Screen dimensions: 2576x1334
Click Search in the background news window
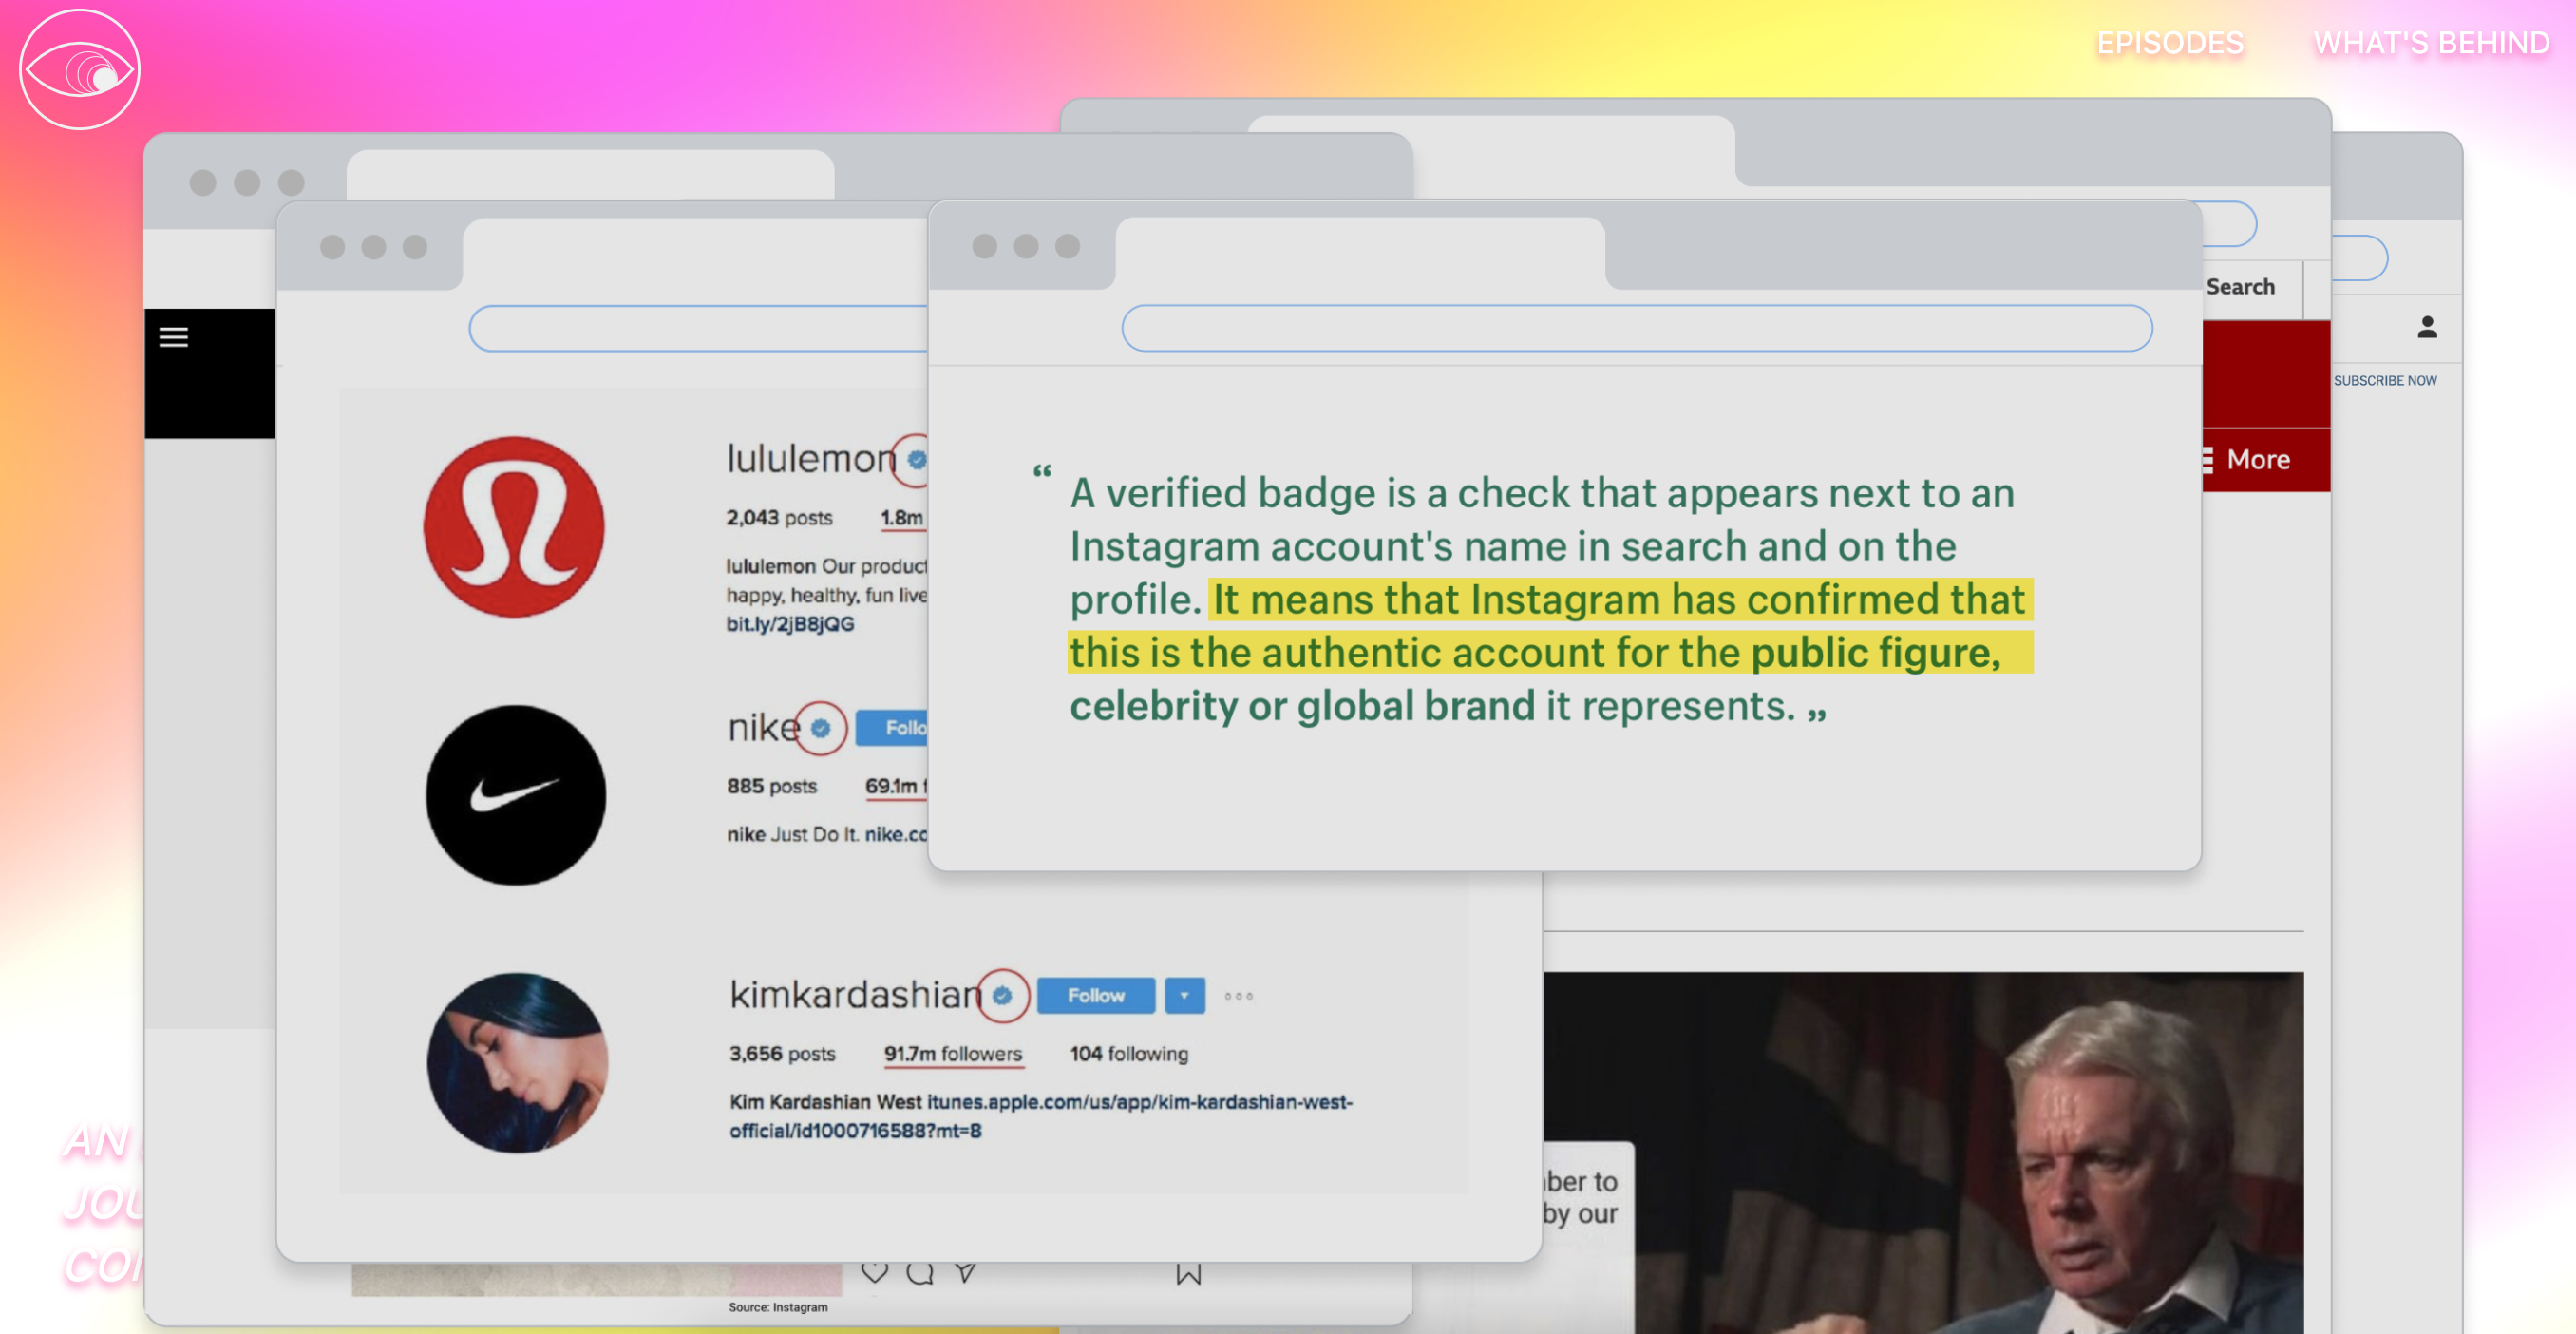pyautogui.click(x=2240, y=287)
